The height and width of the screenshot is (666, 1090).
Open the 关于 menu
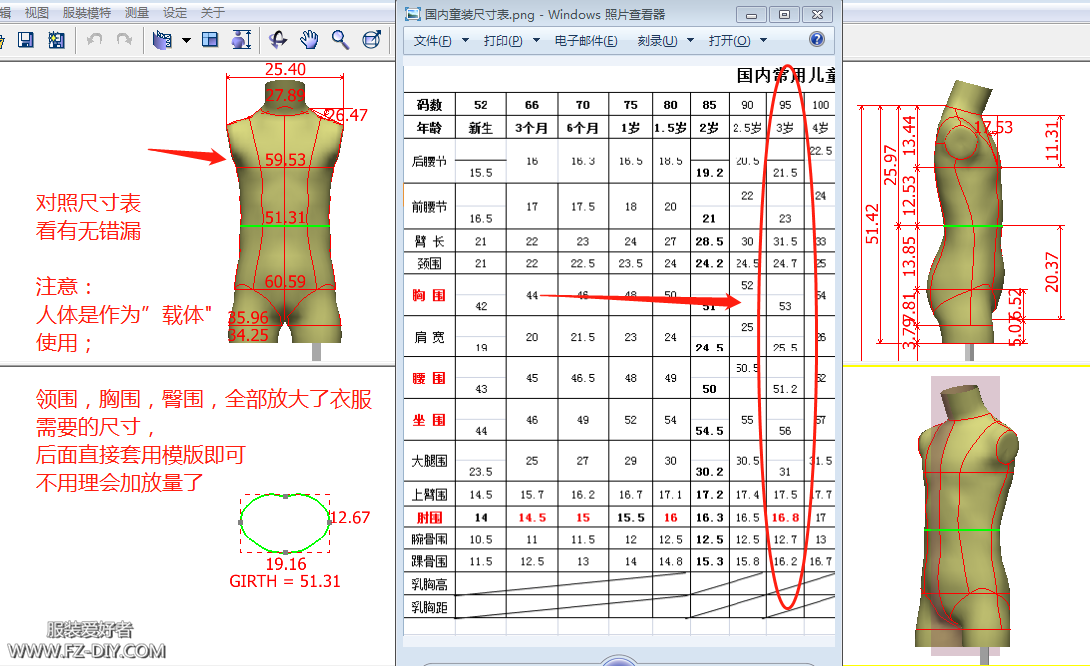point(213,13)
